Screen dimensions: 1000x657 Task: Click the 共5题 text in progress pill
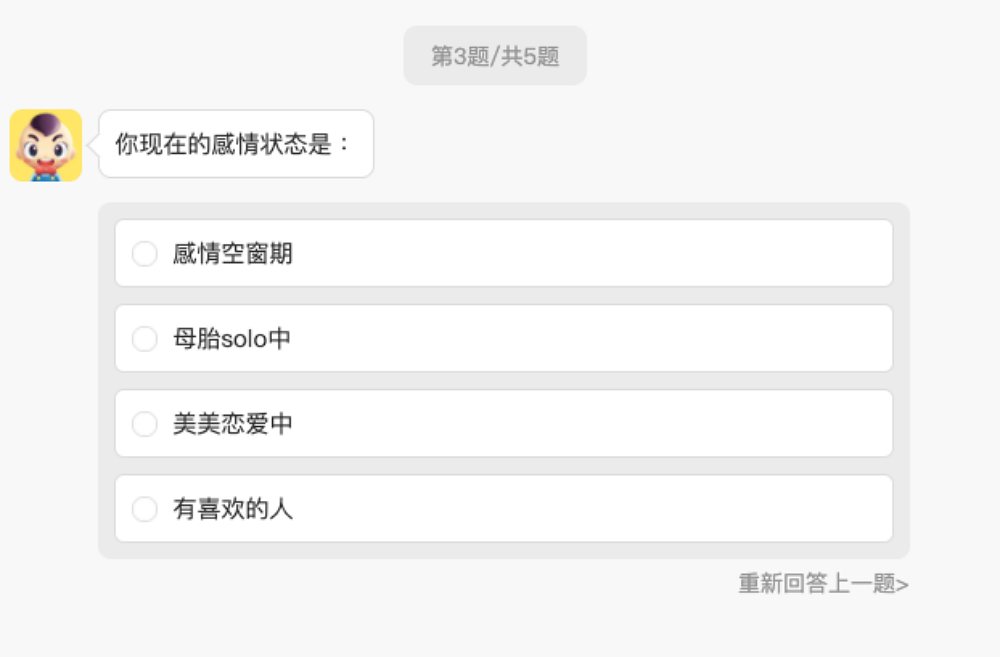pos(530,56)
